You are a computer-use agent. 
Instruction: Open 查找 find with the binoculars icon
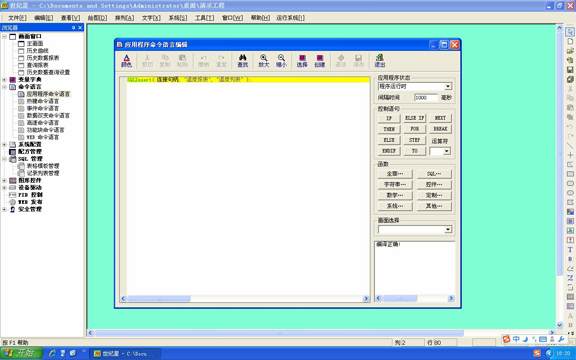pos(242,61)
